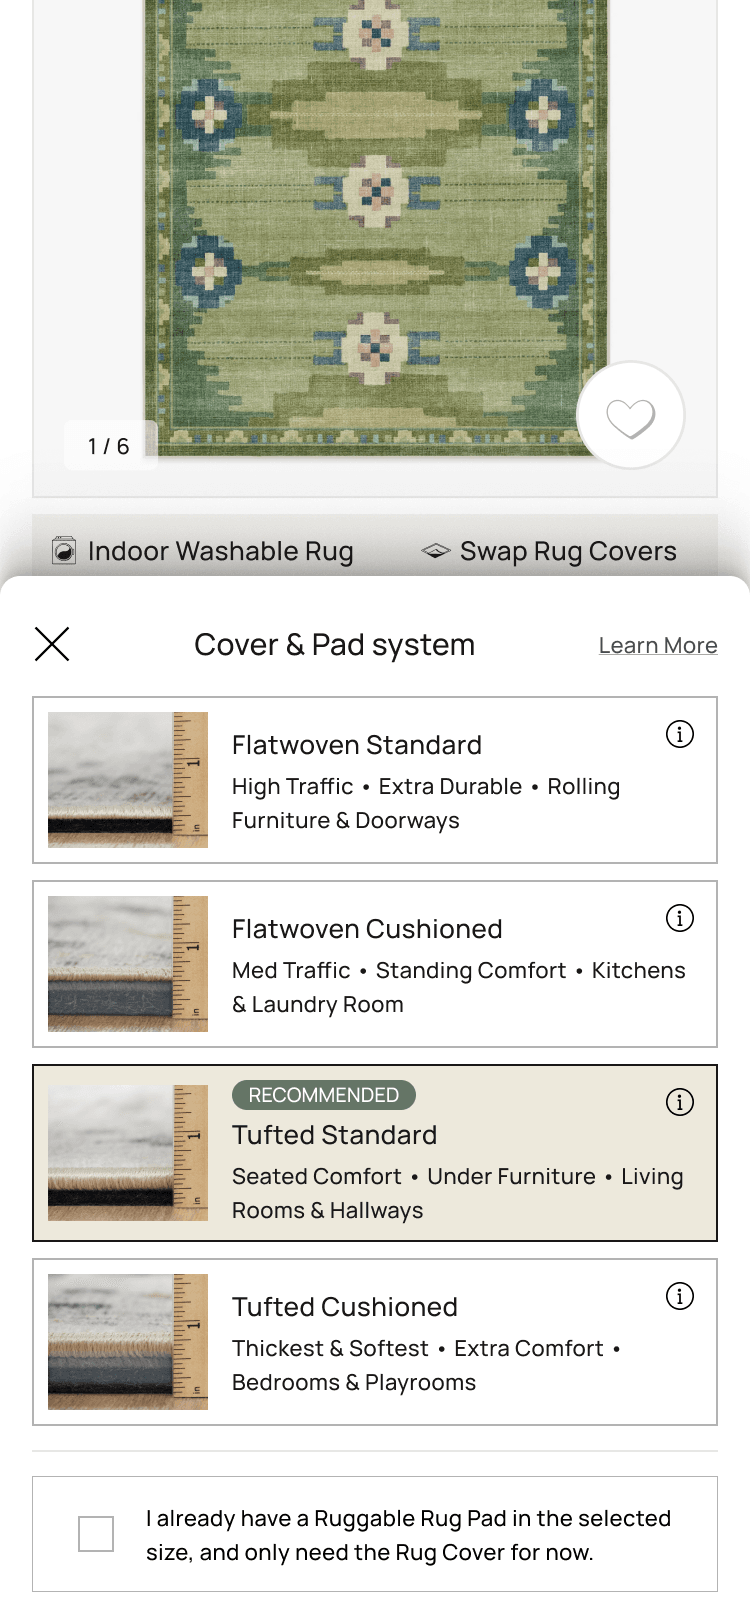Click the washing machine icon by Indoor Washable Rug
The image size is (750, 1624).
coord(64,551)
